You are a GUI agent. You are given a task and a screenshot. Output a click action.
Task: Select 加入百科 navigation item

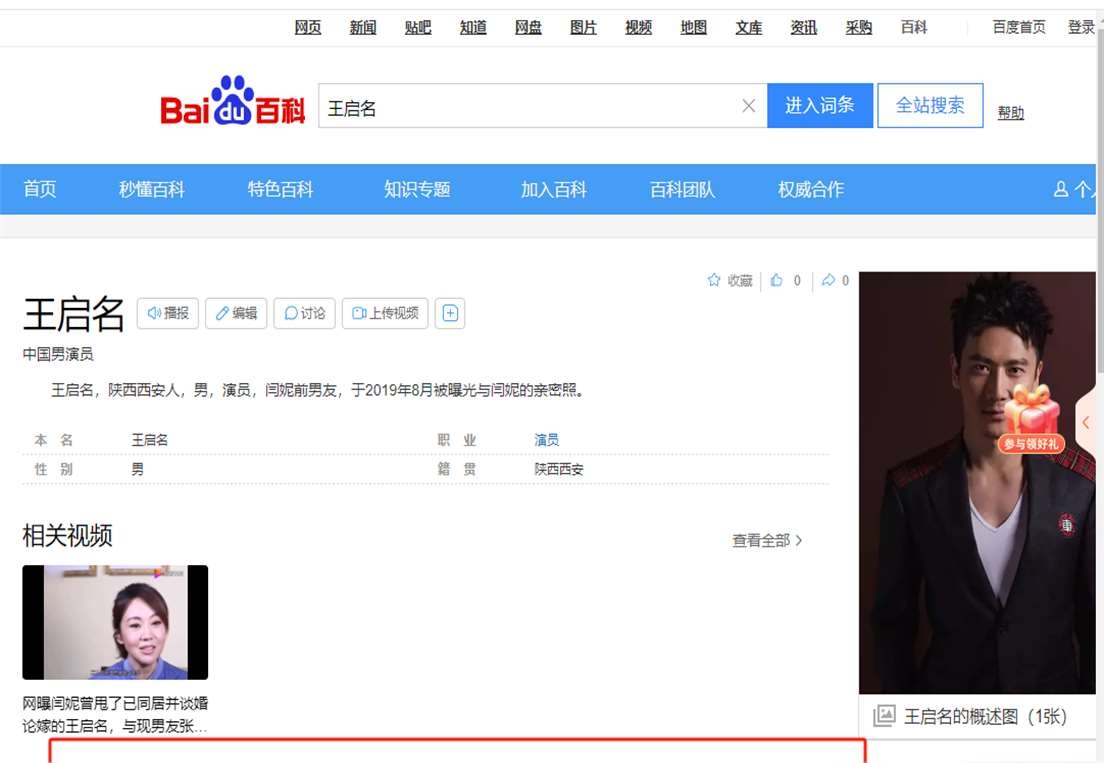tap(553, 189)
